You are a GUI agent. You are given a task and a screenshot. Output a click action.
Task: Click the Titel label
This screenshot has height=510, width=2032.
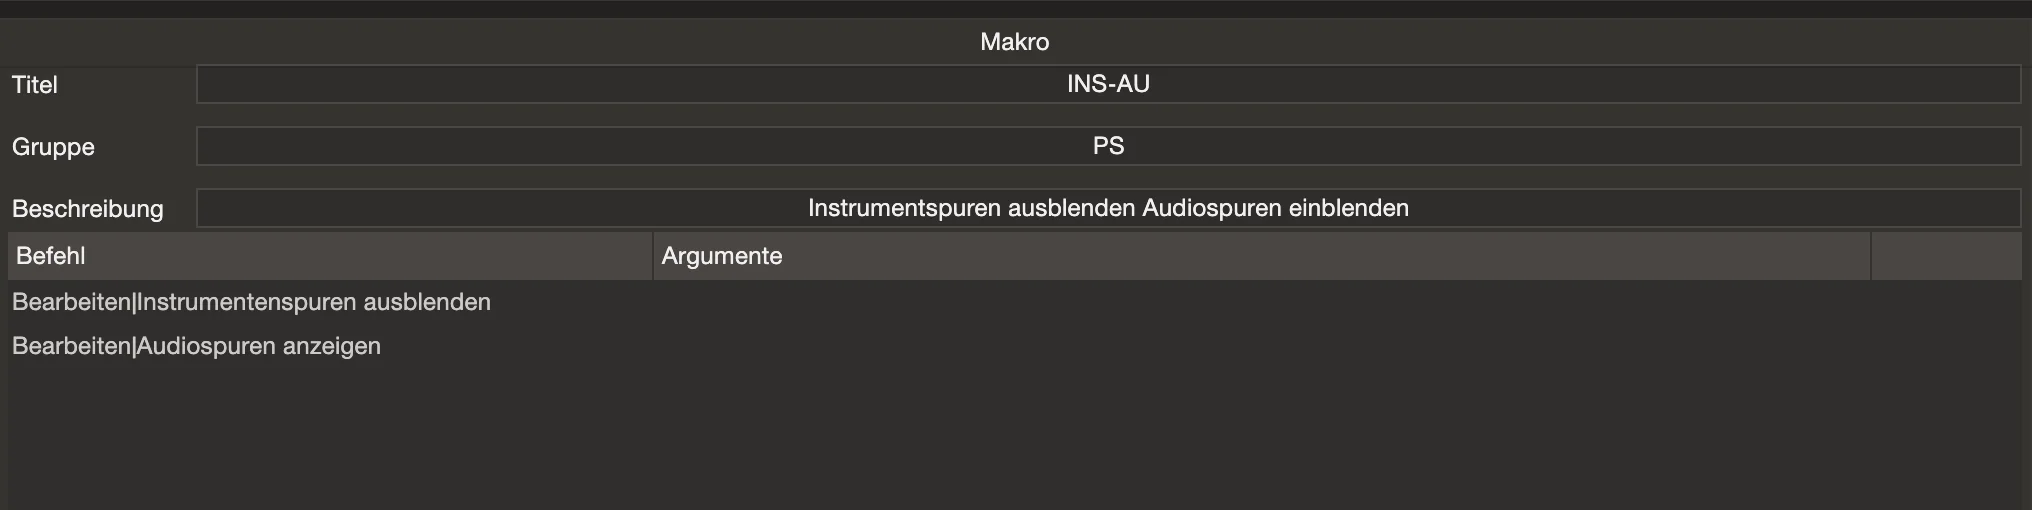click(x=35, y=85)
